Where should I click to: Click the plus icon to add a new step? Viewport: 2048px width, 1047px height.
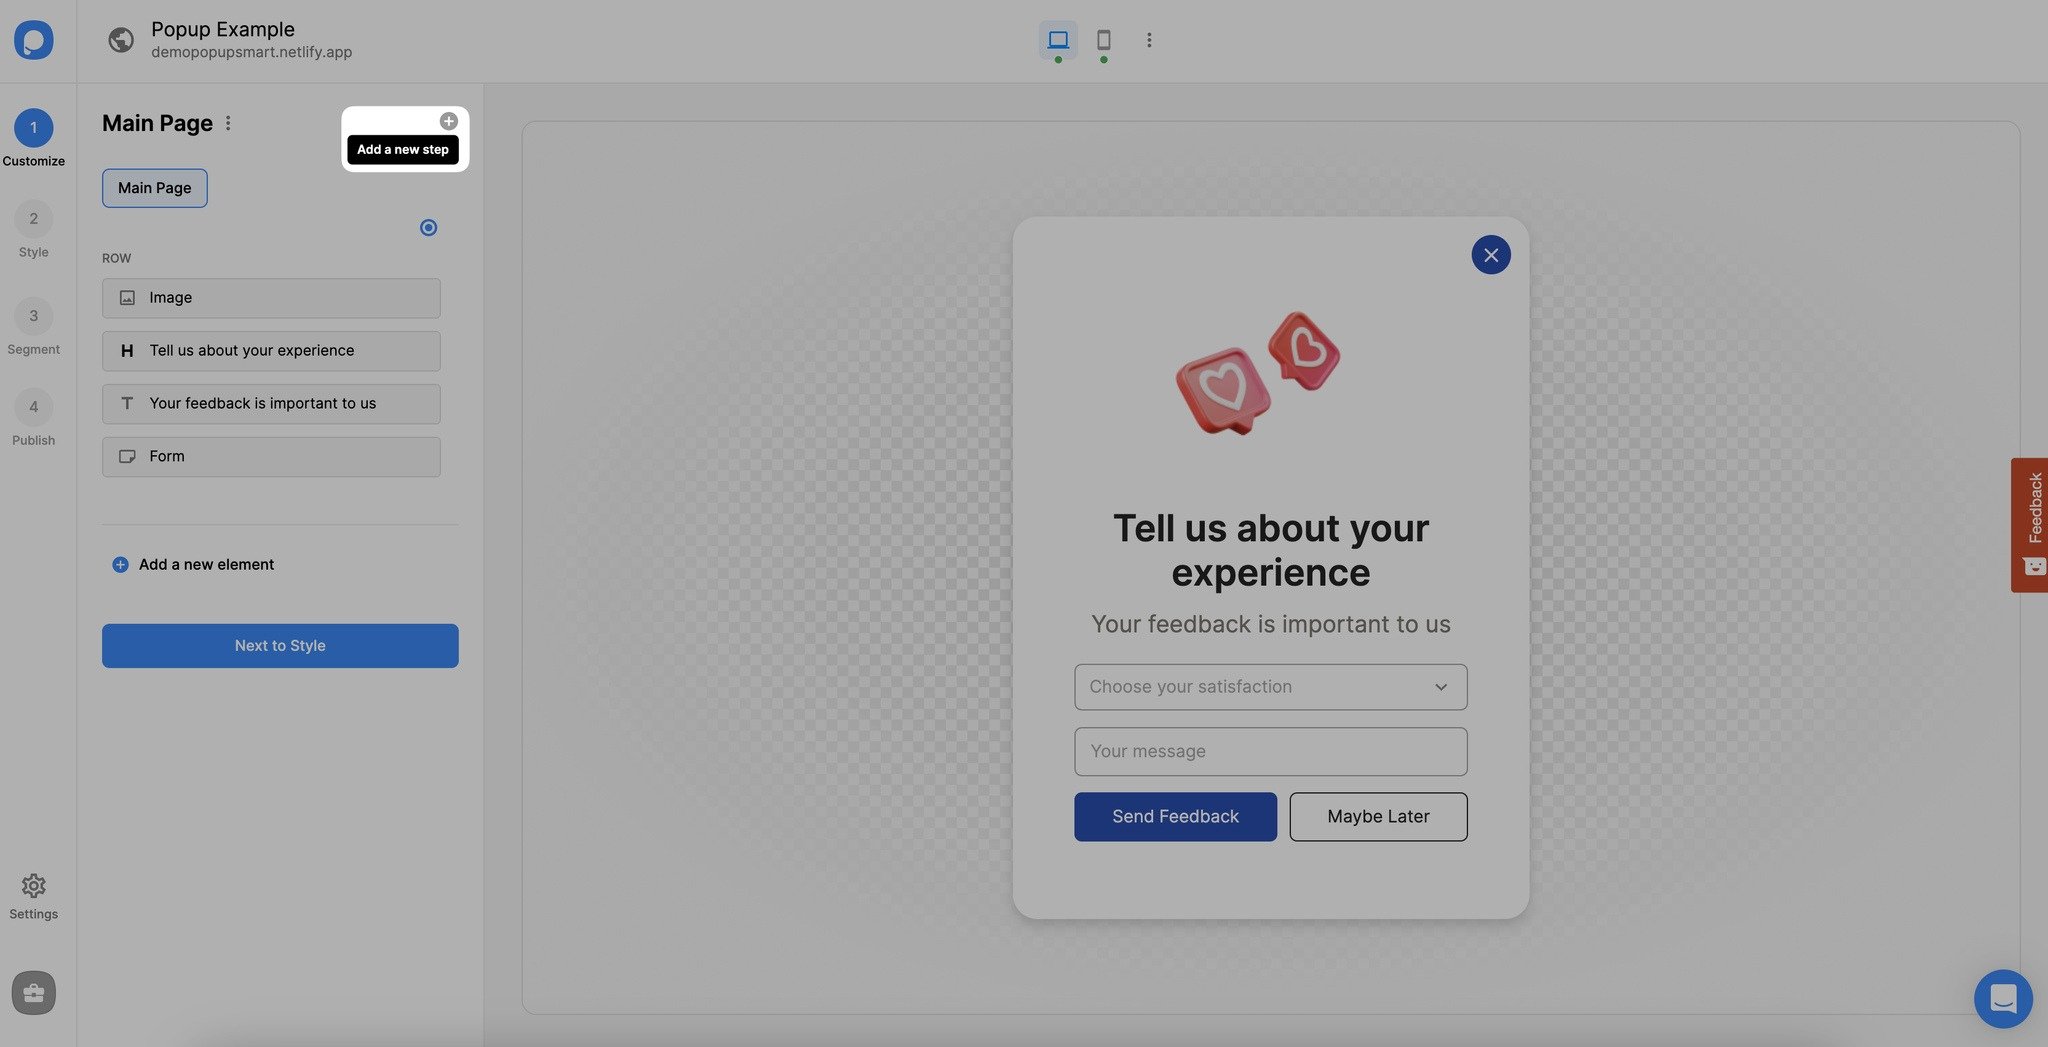[x=448, y=120]
